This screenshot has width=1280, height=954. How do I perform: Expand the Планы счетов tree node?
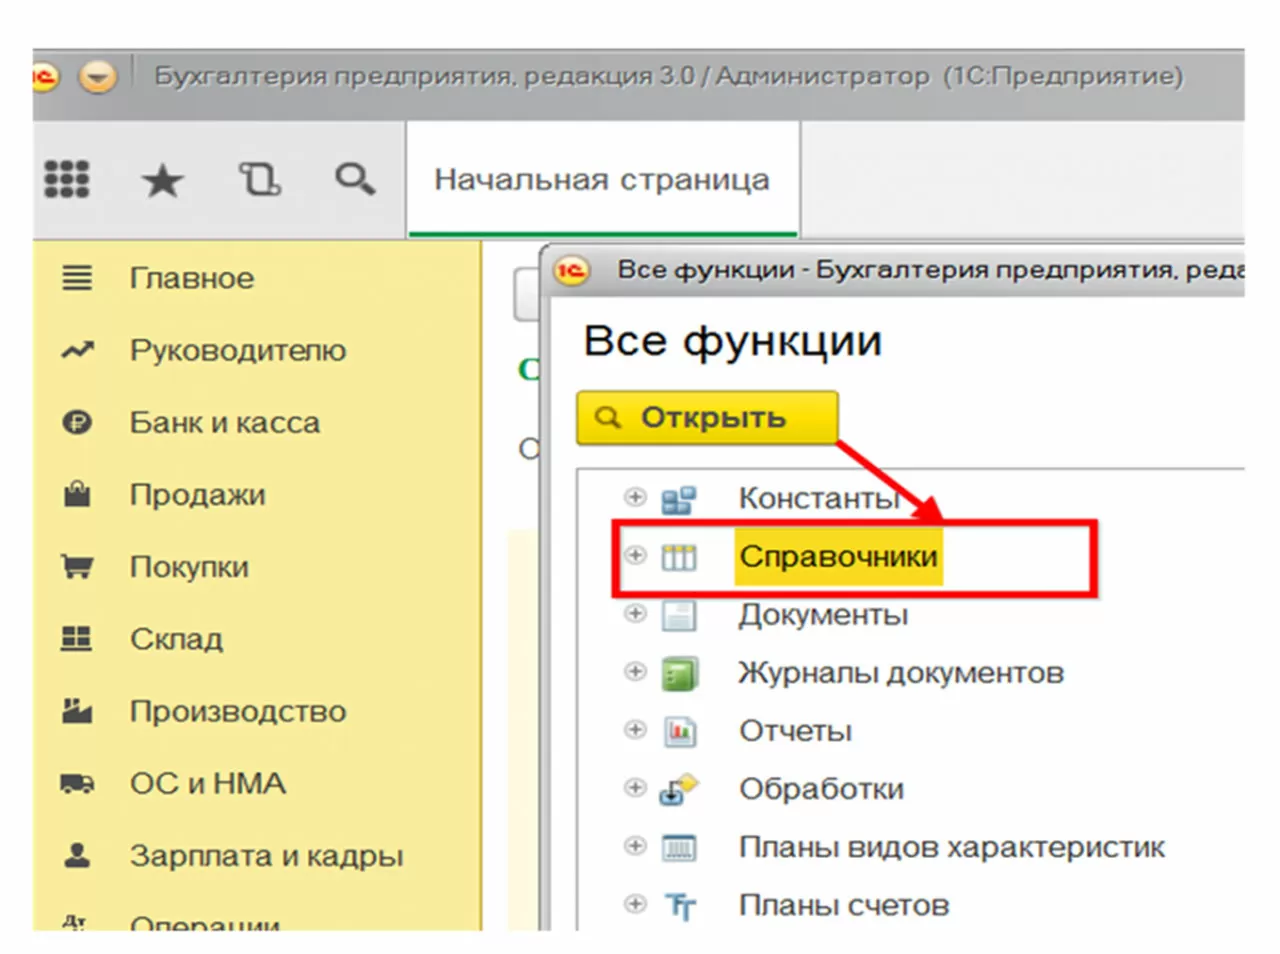tap(635, 903)
